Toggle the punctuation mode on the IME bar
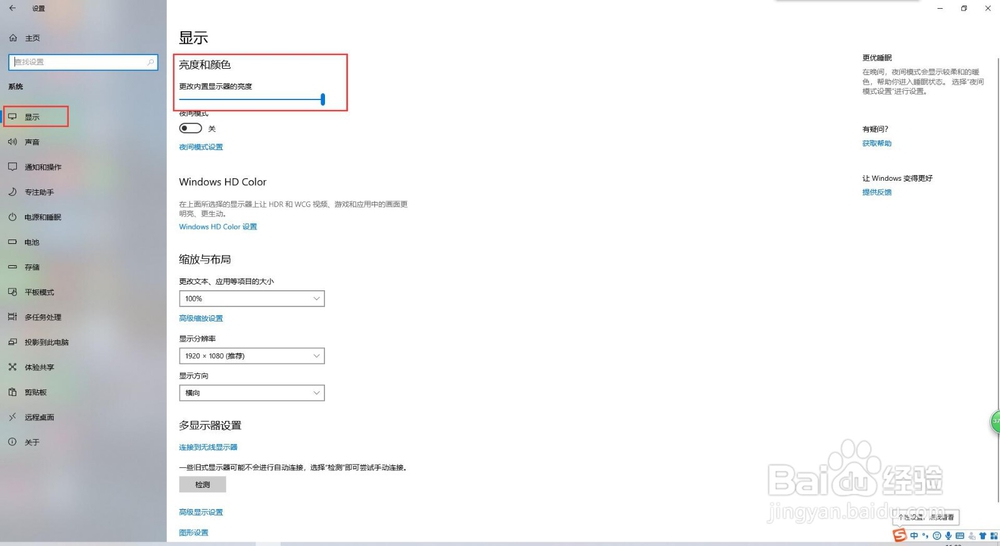1000x546 pixels. coord(925,536)
